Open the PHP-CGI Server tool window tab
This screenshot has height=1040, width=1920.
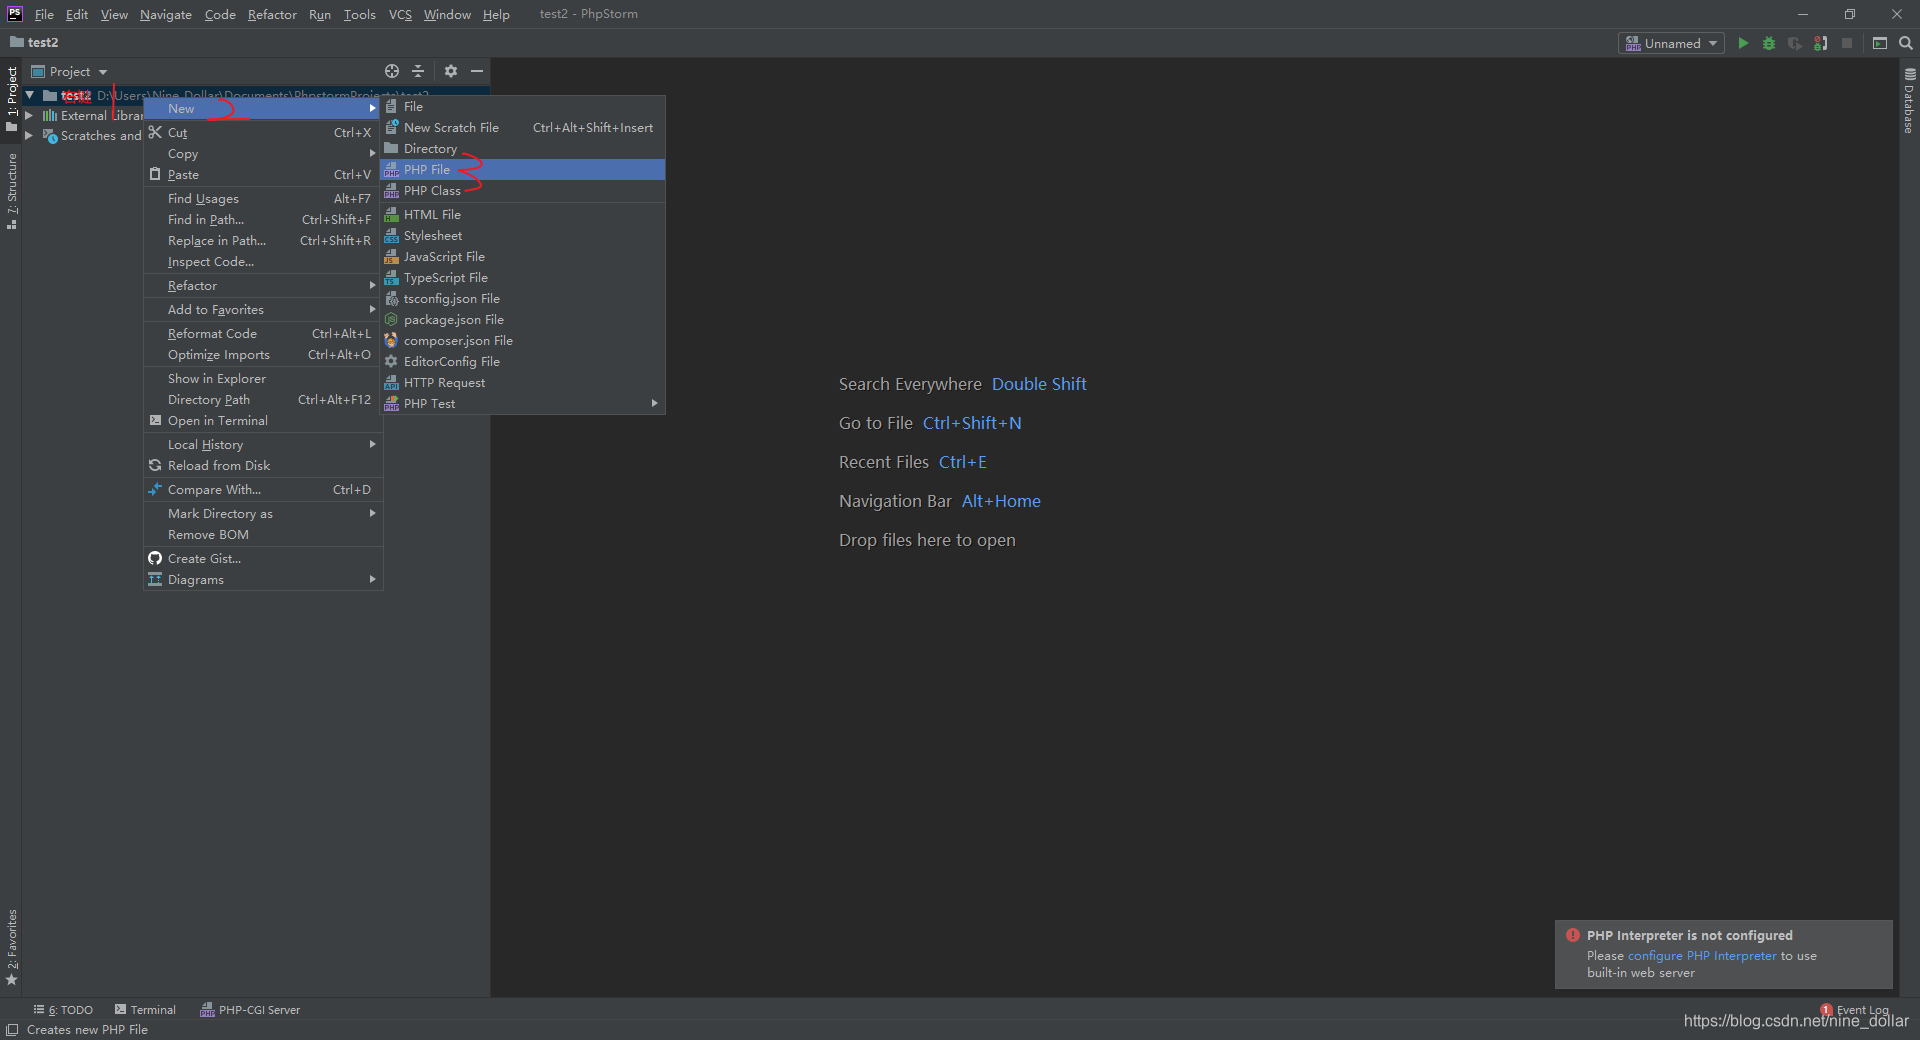[x=250, y=1010]
